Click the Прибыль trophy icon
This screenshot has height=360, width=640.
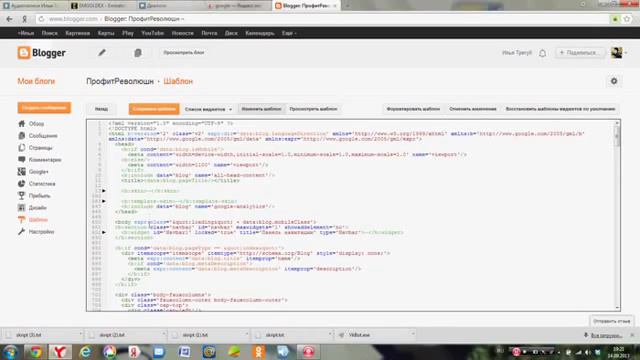[22, 196]
